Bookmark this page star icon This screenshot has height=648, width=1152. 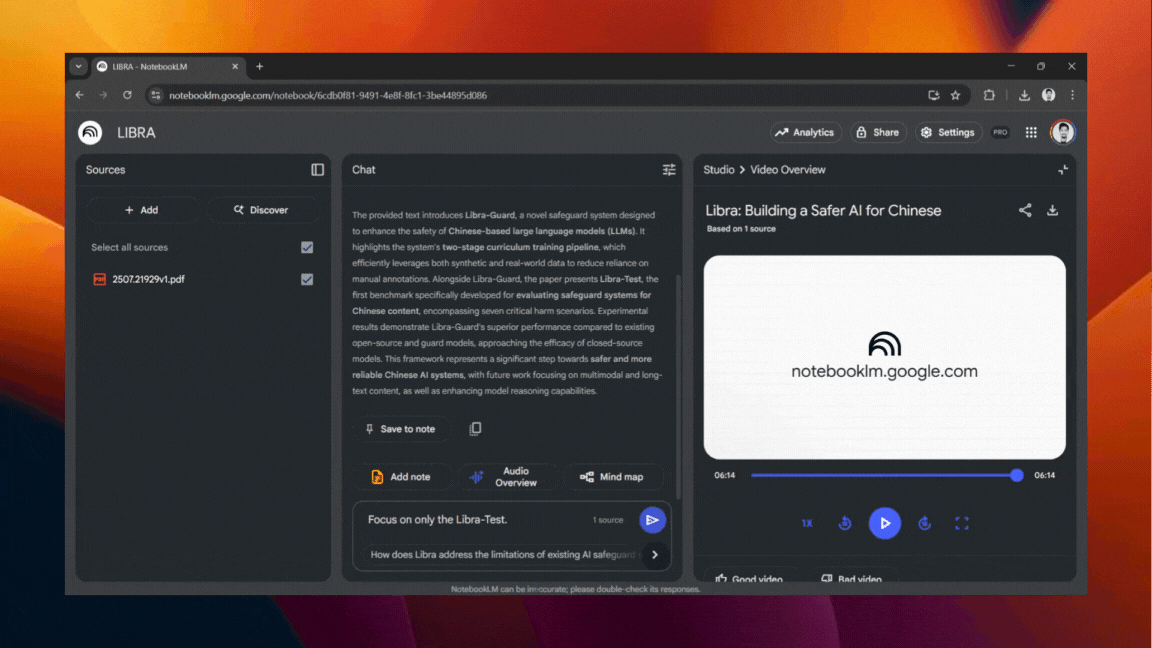point(955,96)
